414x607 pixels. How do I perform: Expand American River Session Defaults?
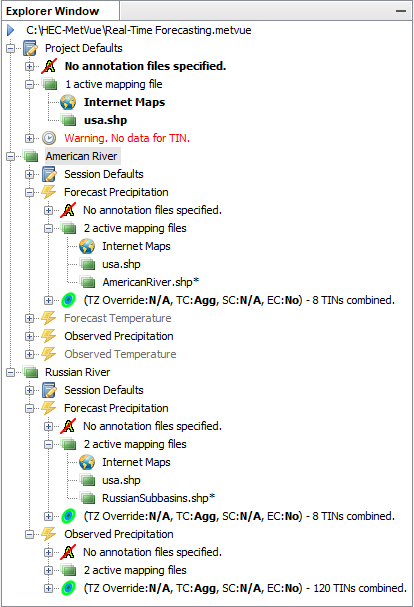point(29,174)
